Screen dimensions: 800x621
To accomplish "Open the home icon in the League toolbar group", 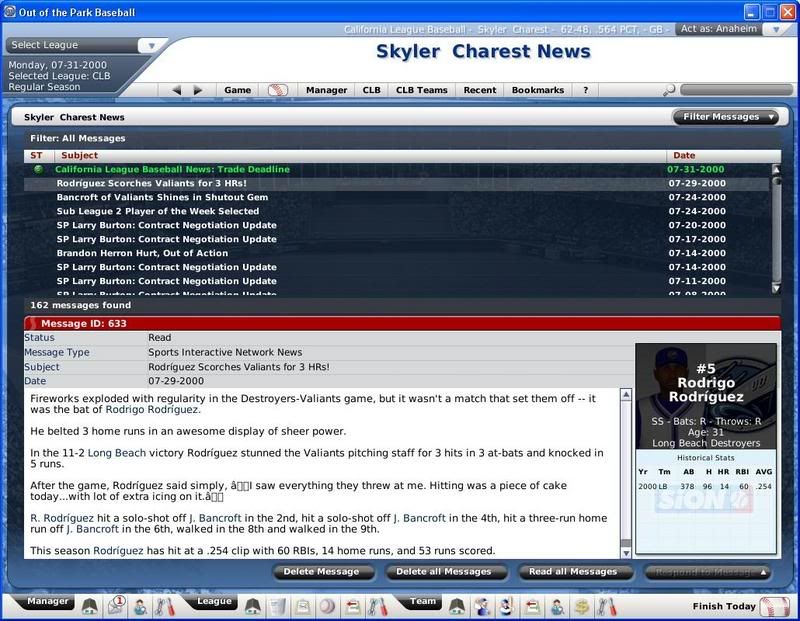I will pyautogui.click(x=253, y=607).
